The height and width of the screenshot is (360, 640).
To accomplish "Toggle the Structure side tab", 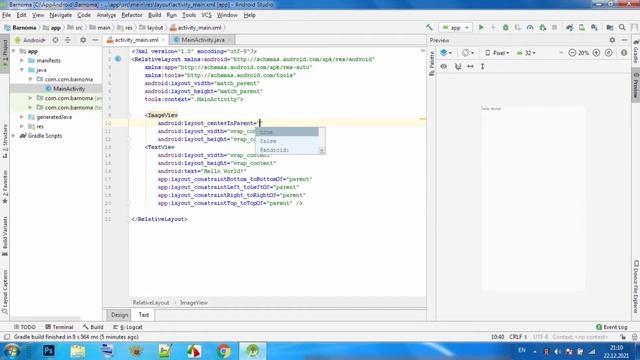I will 5,141.
